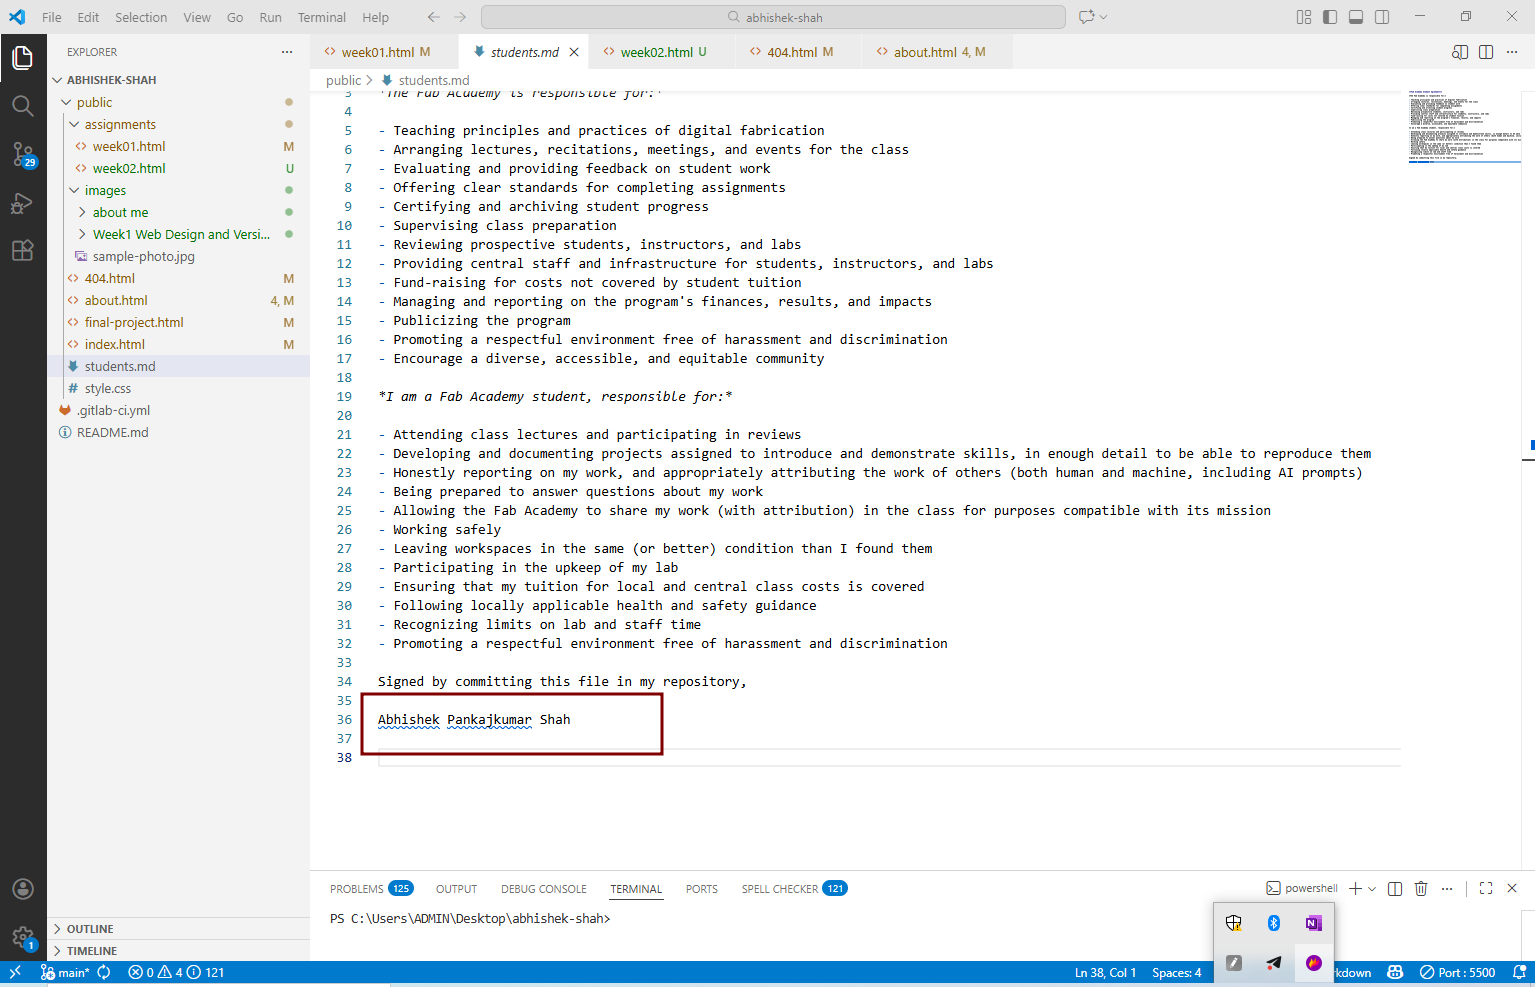Maximize the terminal panel size
Viewport: 1535px width, 987px height.
point(1486,888)
